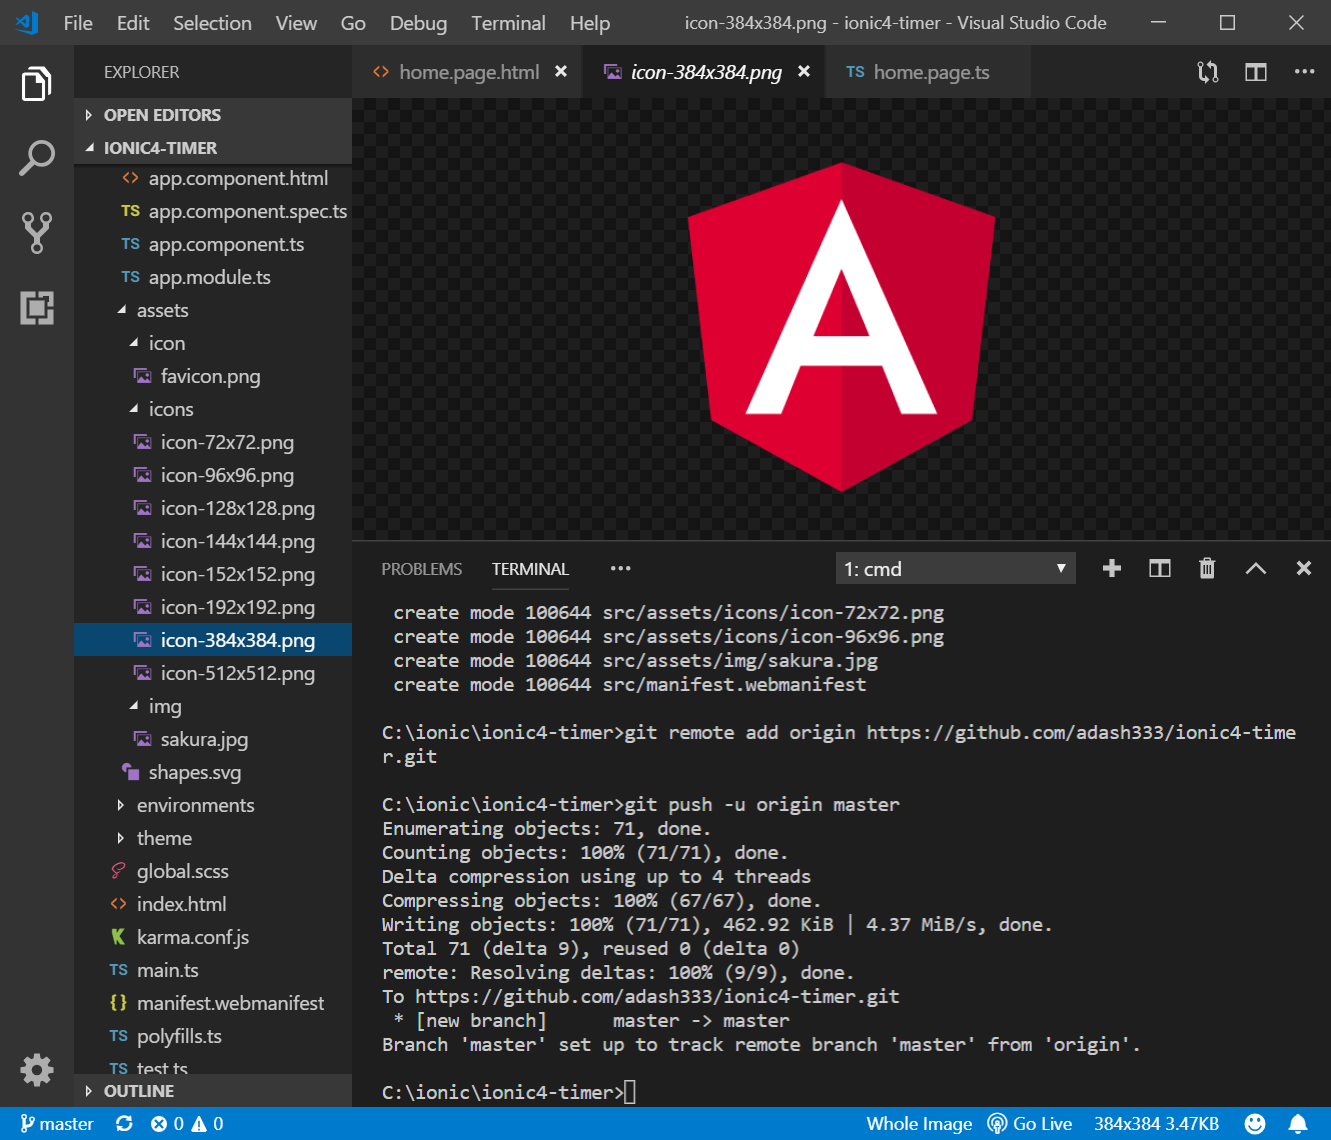This screenshot has width=1331, height=1140.
Task: Toggle Go Live server
Action: pyautogui.click(x=1030, y=1124)
